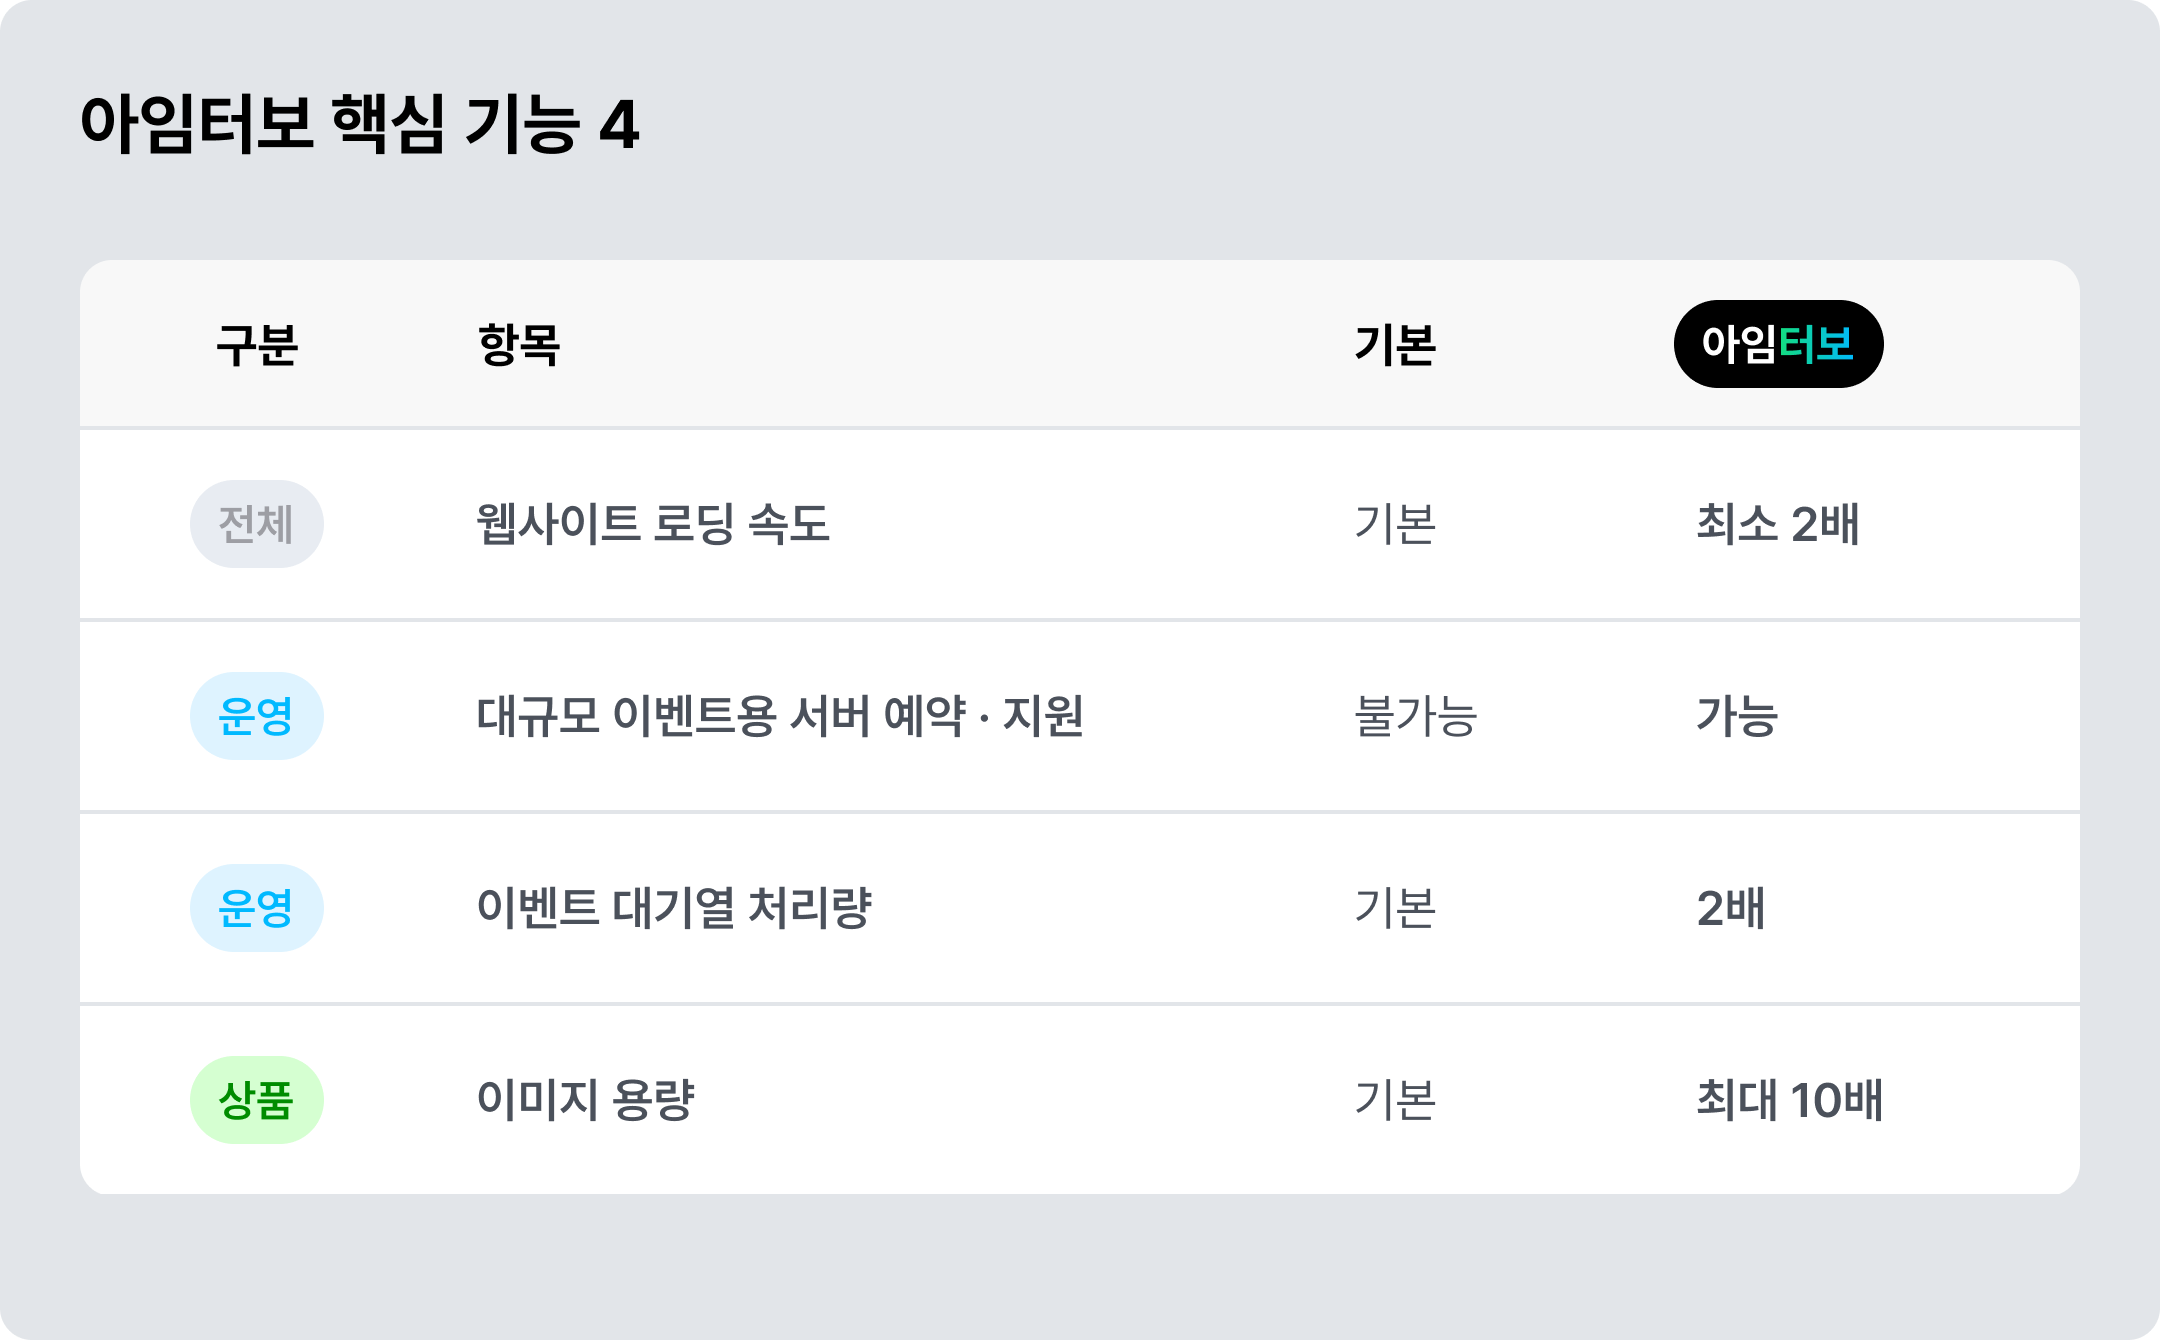Click the 아임터보 핵심 기능 4 heading
The width and height of the screenshot is (2160, 1340).
point(359,124)
